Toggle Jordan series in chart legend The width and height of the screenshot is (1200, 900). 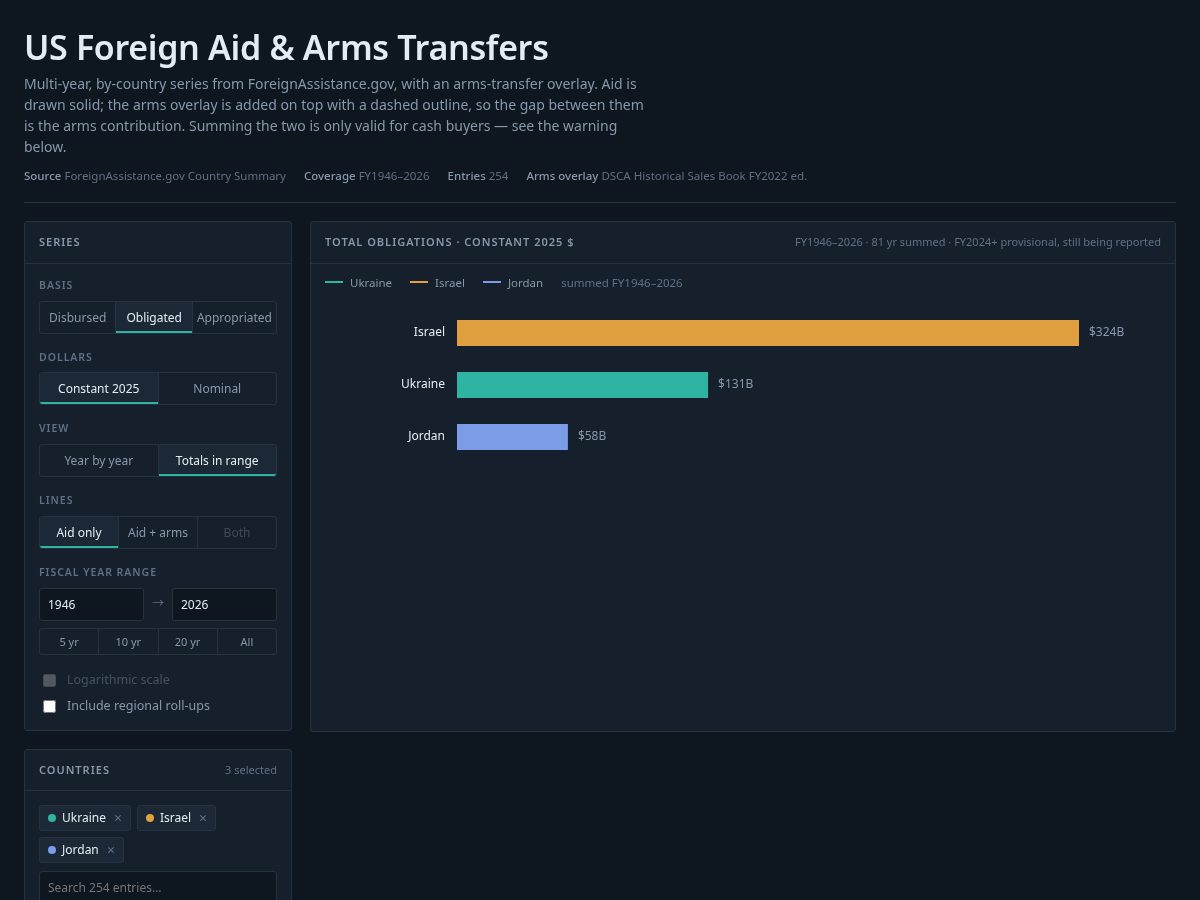(513, 283)
